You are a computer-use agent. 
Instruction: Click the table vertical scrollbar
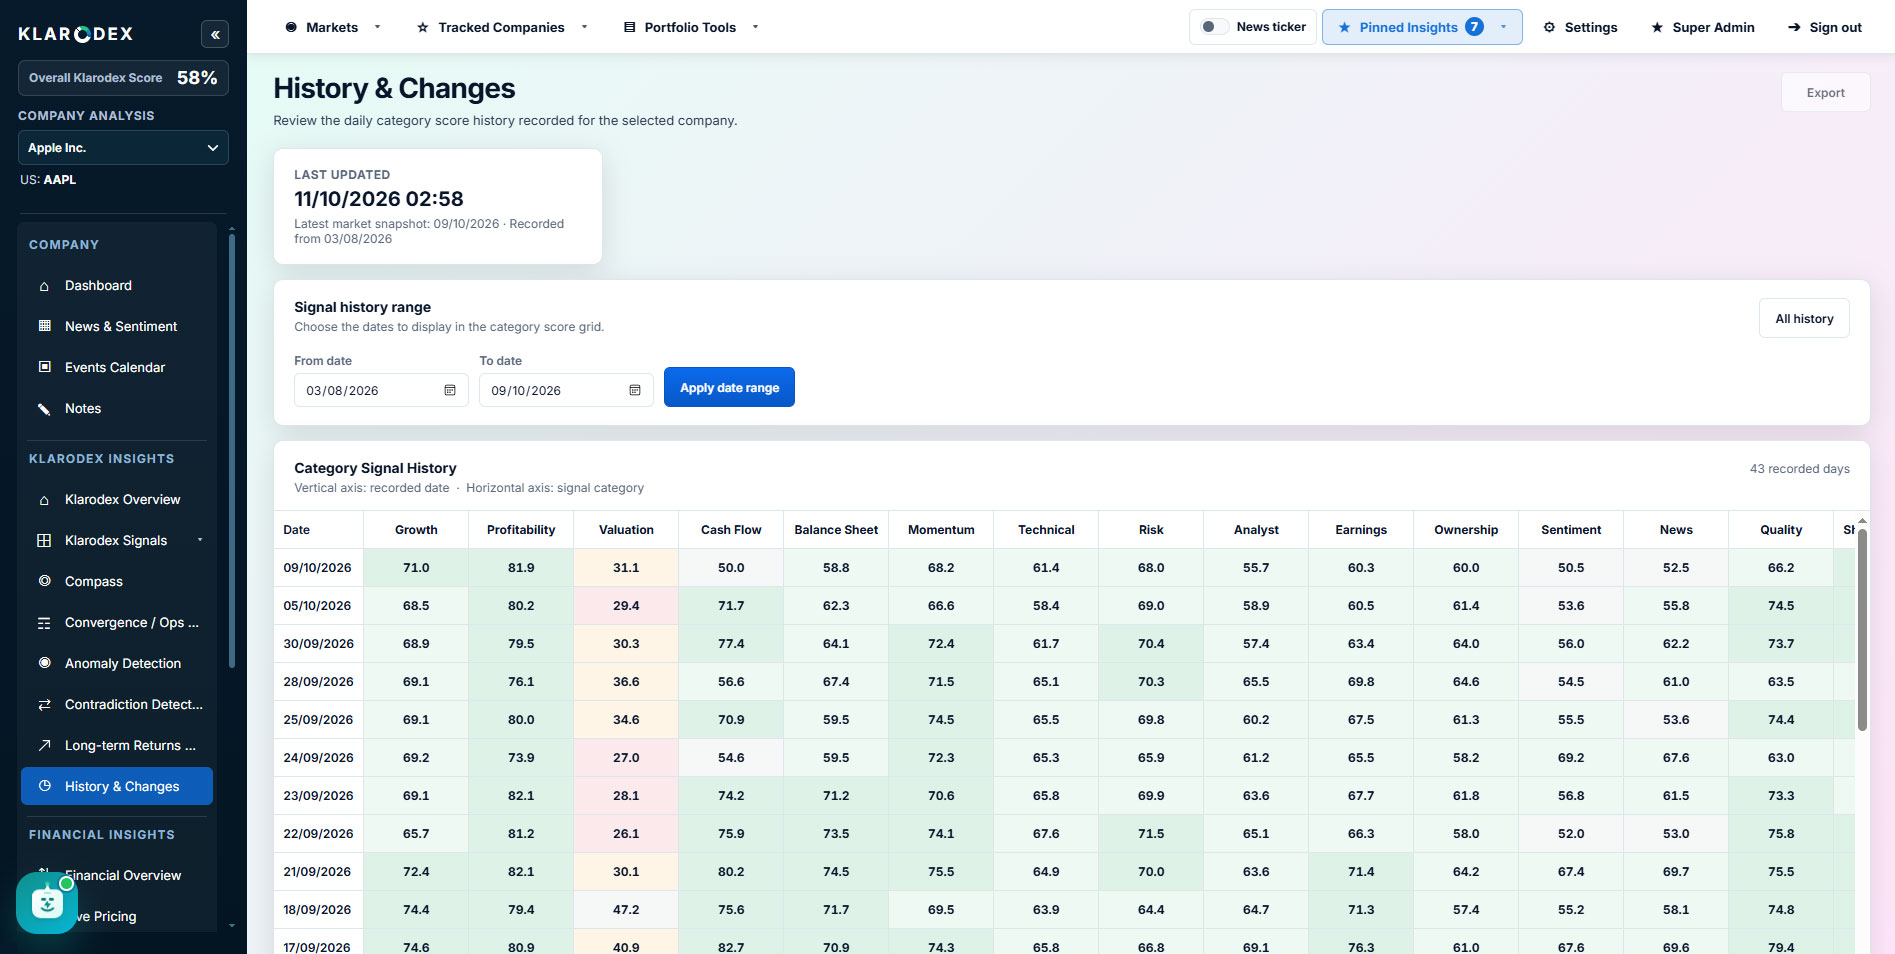pos(1862,630)
